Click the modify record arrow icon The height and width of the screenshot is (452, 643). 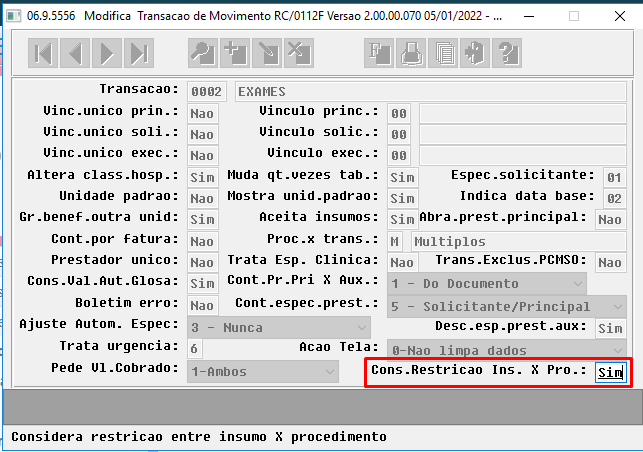267,53
